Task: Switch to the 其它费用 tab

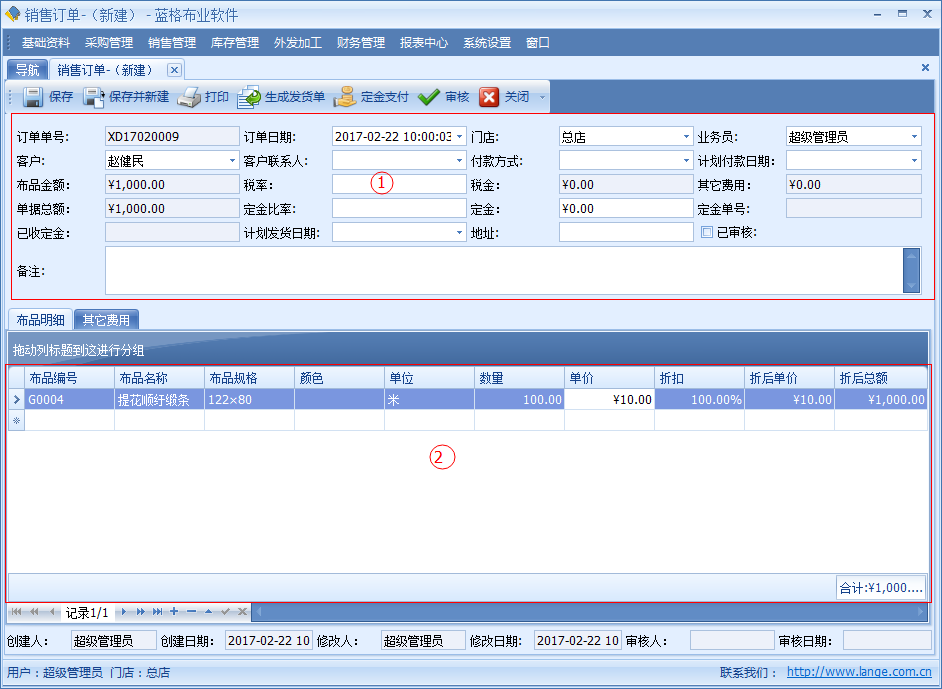Action: [106, 320]
